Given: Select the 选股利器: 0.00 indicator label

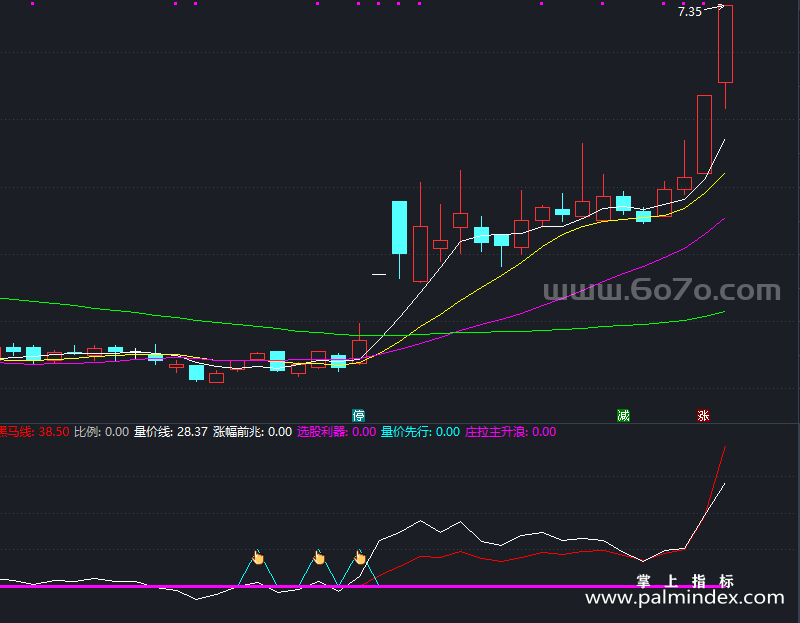Looking at the screenshot, I should click(337, 432).
